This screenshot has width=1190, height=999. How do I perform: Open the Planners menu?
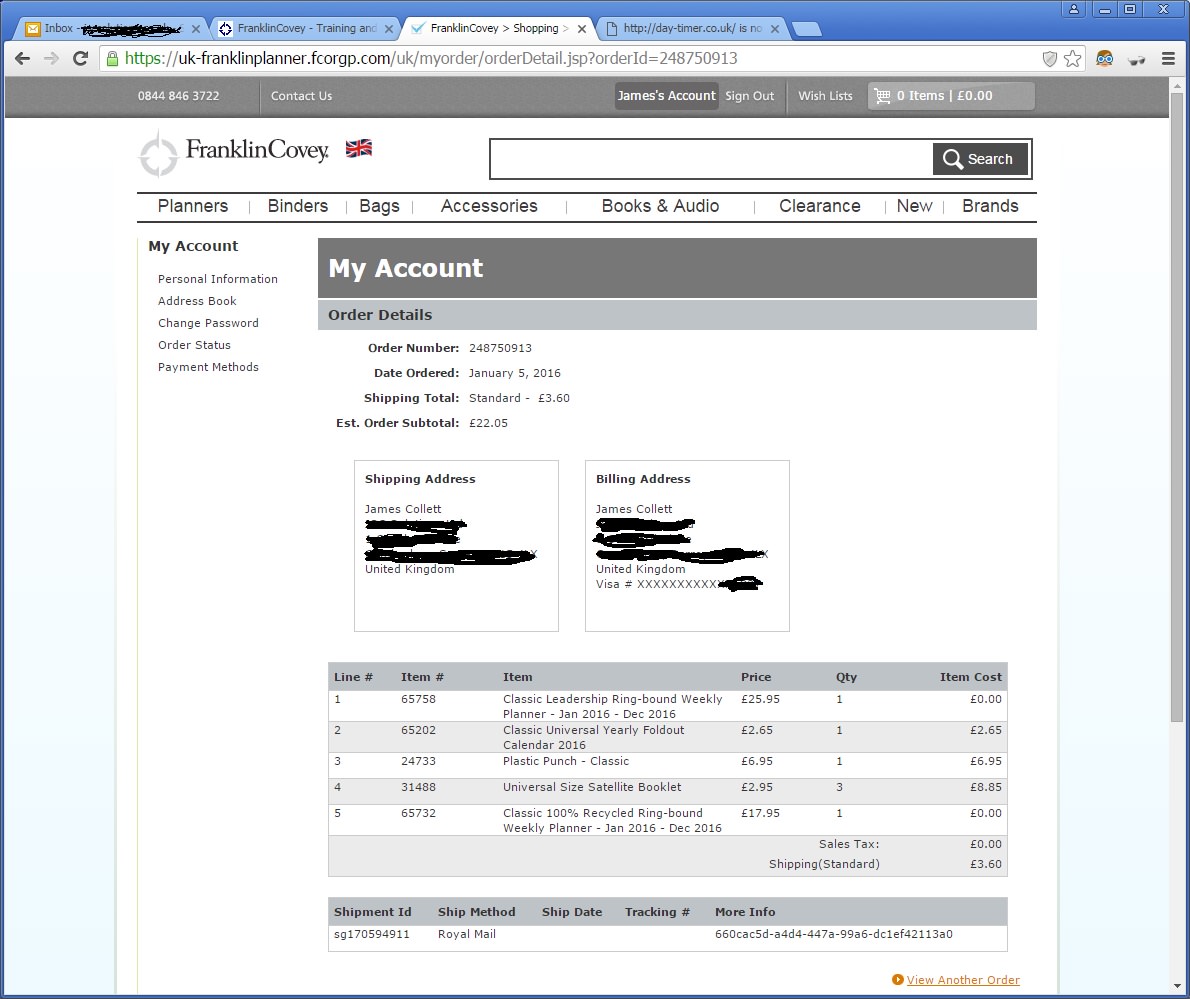pyautogui.click(x=193, y=206)
